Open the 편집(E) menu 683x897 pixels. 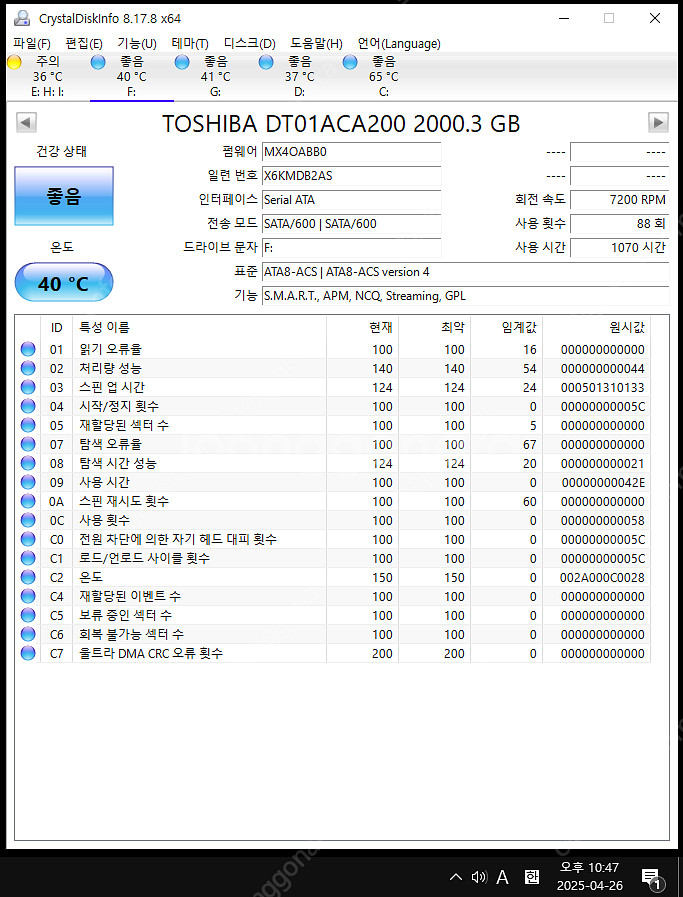point(84,43)
